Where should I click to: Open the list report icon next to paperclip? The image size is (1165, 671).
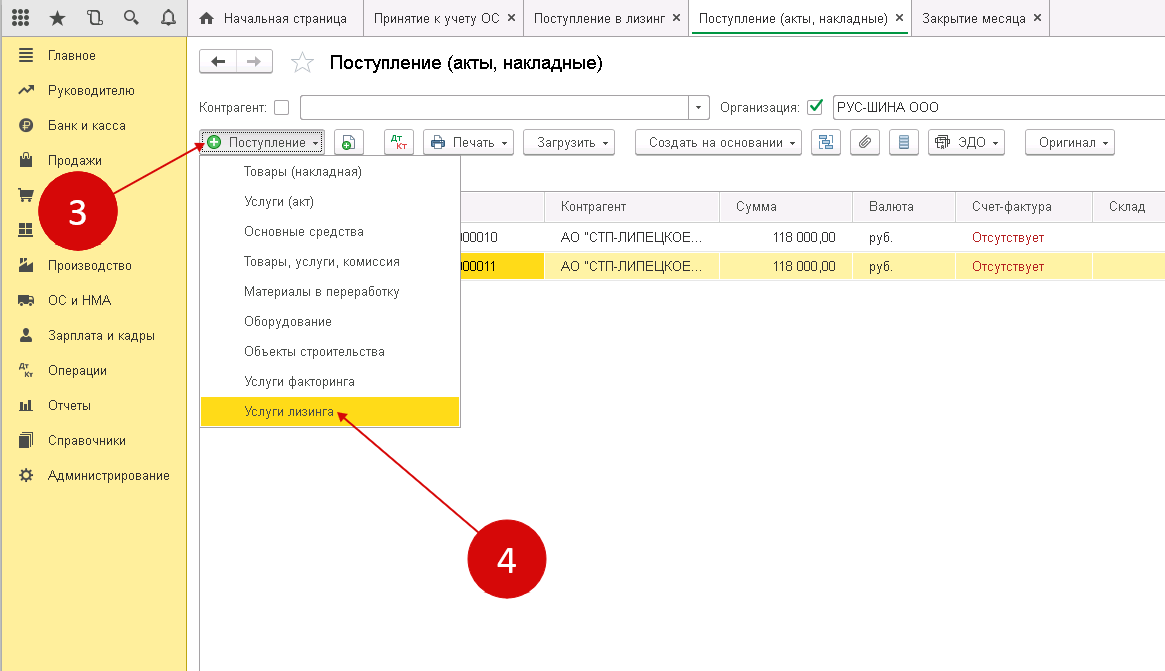(x=903, y=143)
